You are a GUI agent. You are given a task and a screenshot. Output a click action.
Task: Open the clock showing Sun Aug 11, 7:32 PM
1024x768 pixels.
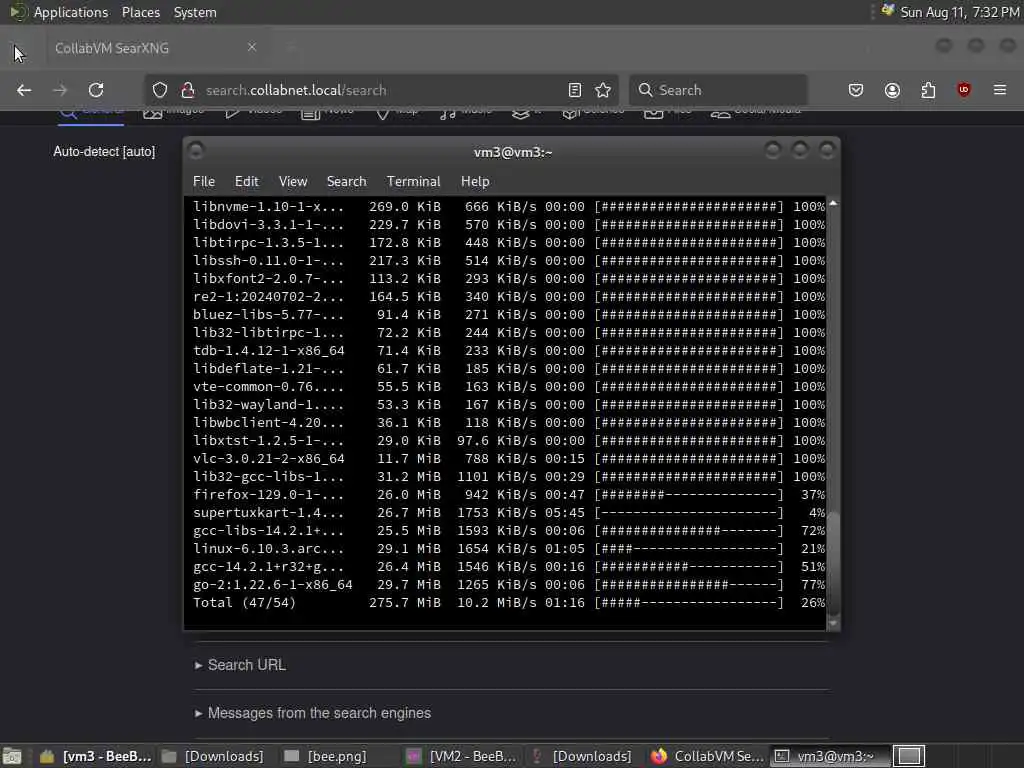click(959, 12)
